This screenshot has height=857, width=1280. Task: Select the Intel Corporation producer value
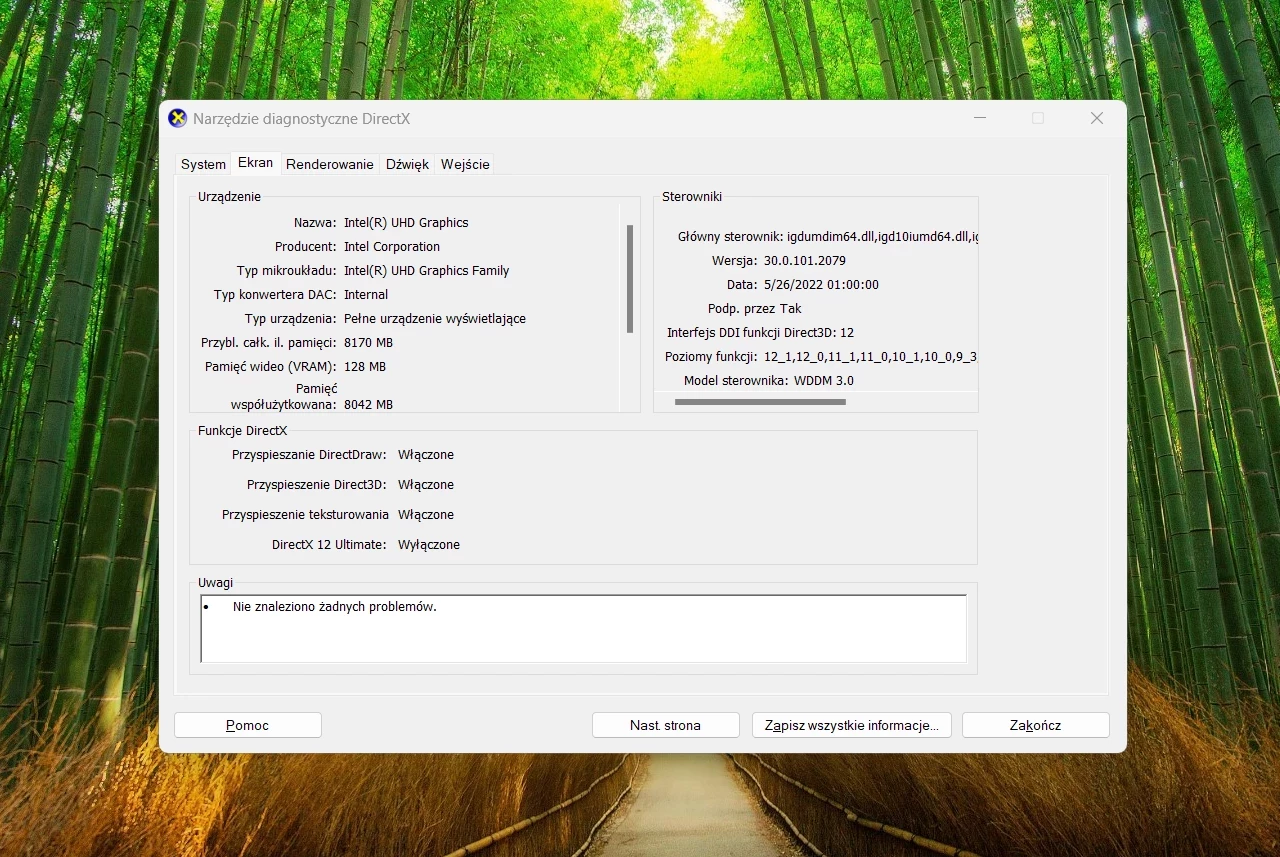[x=392, y=247]
